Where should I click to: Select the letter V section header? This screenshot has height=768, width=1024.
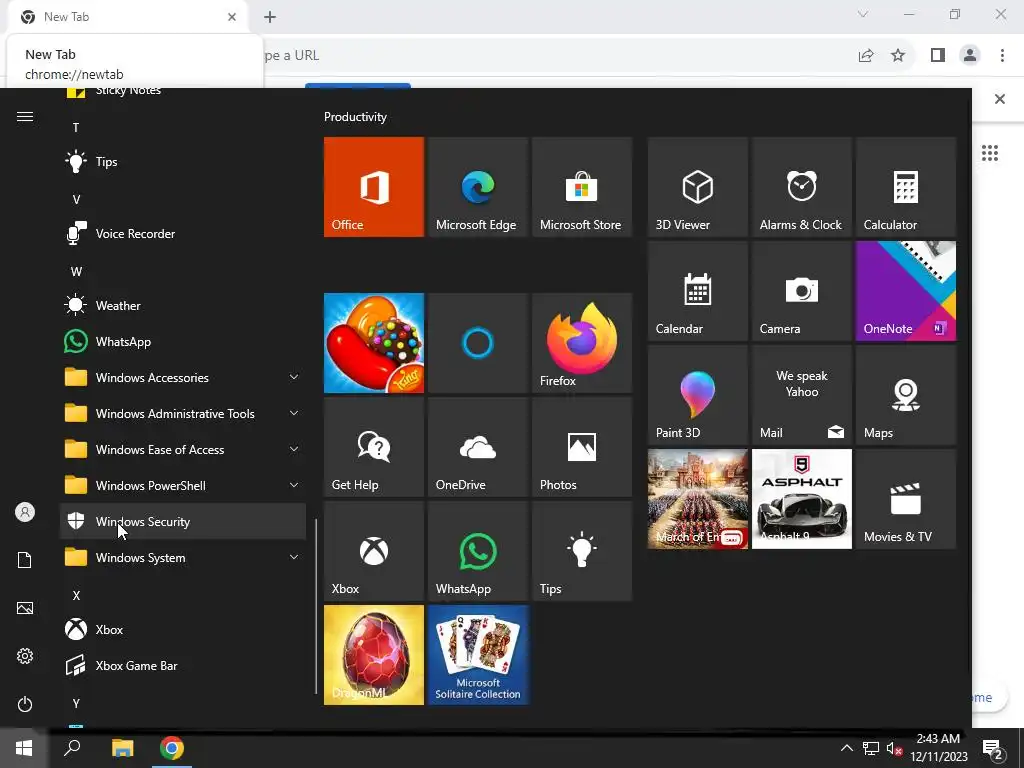76,199
